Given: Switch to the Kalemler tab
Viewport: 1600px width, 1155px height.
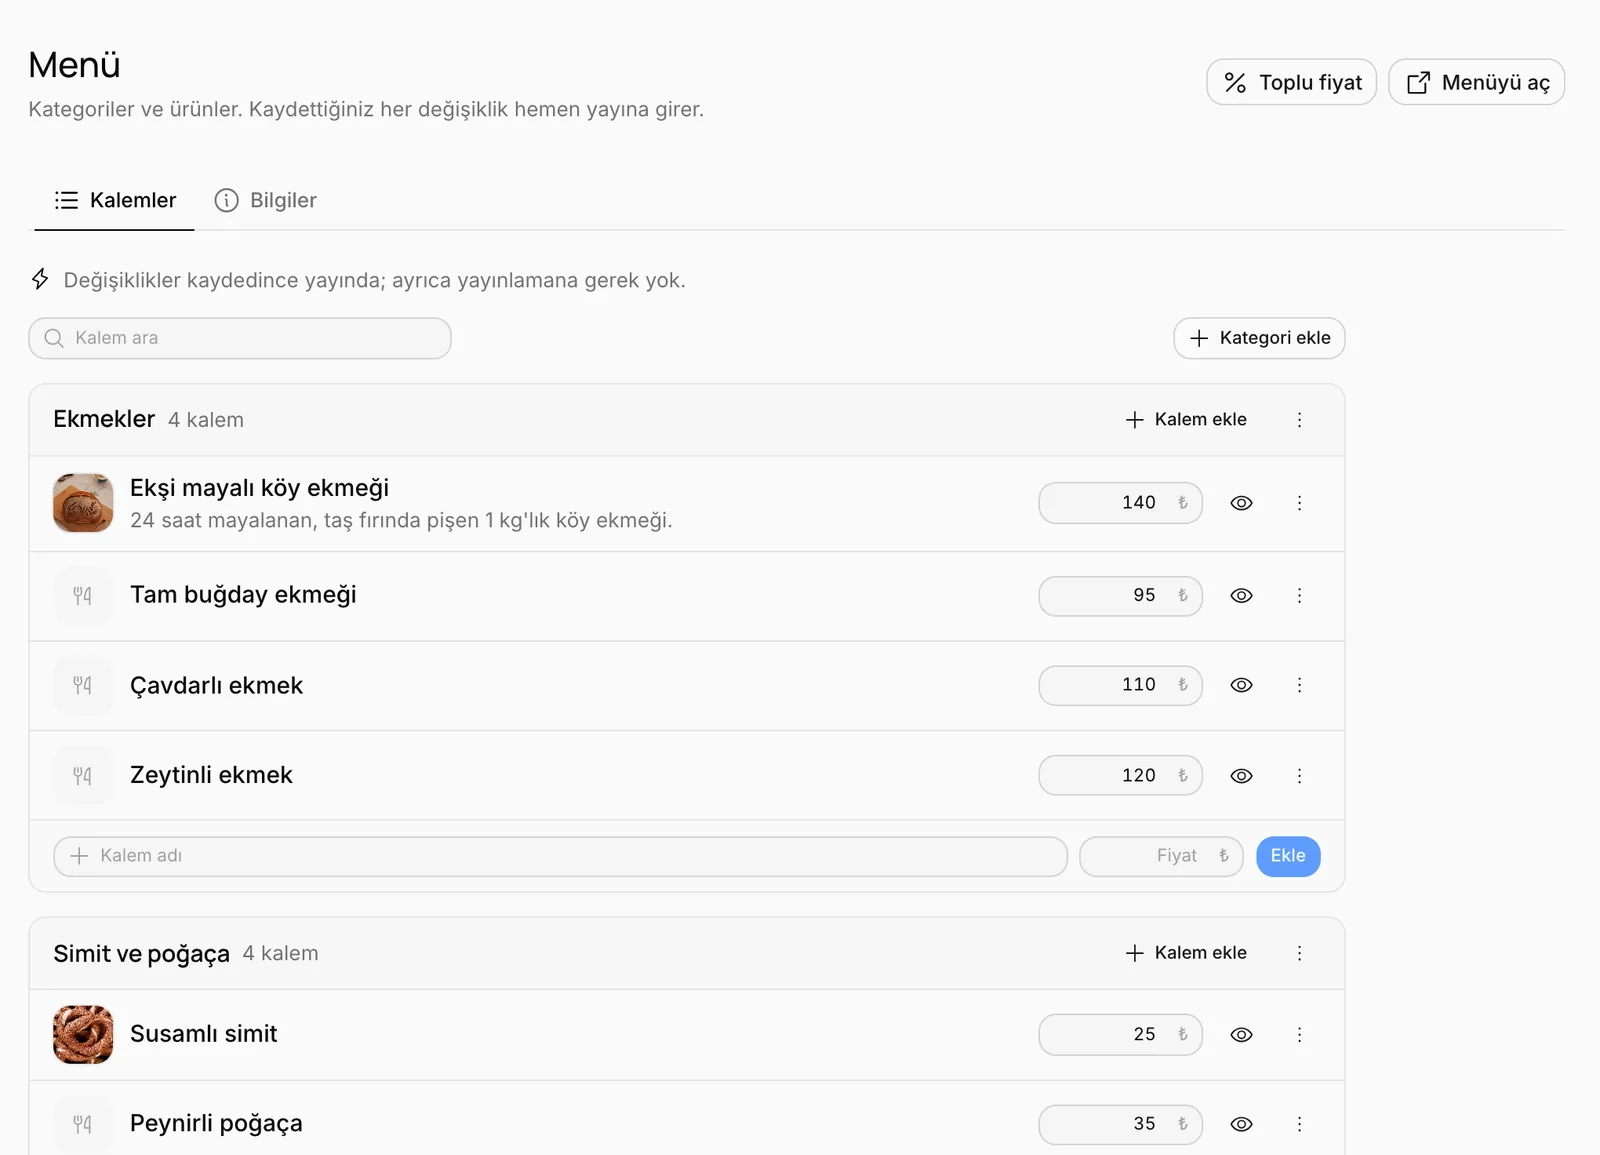Looking at the screenshot, I should click(x=114, y=200).
